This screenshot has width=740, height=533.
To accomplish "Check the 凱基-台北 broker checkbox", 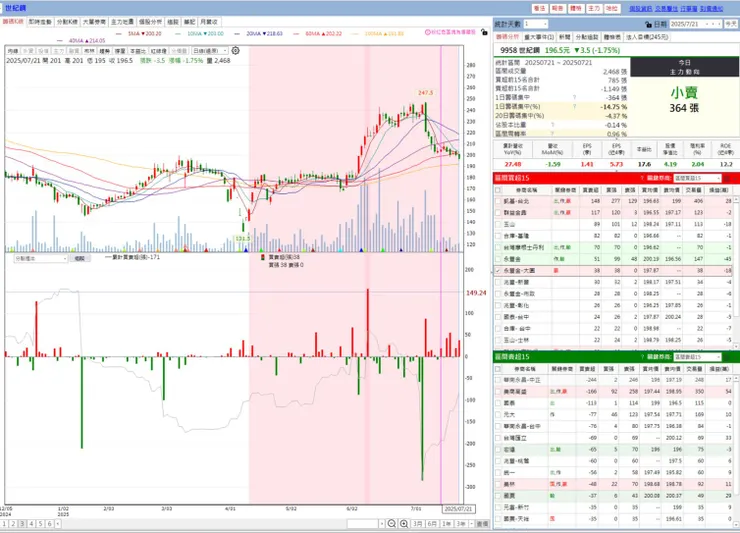I will [x=497, y=201].
